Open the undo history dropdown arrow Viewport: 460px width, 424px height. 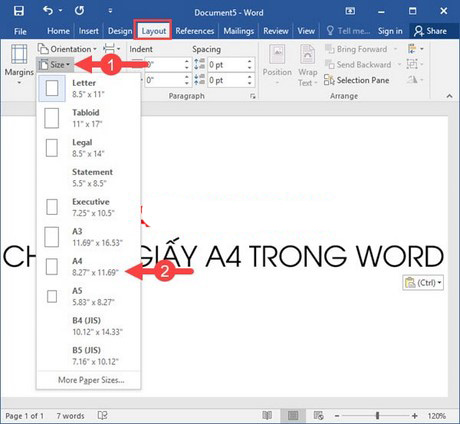[60, 11]
